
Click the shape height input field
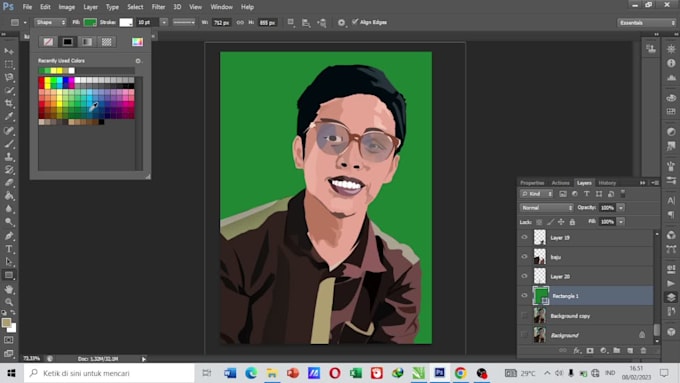point(267,23)
